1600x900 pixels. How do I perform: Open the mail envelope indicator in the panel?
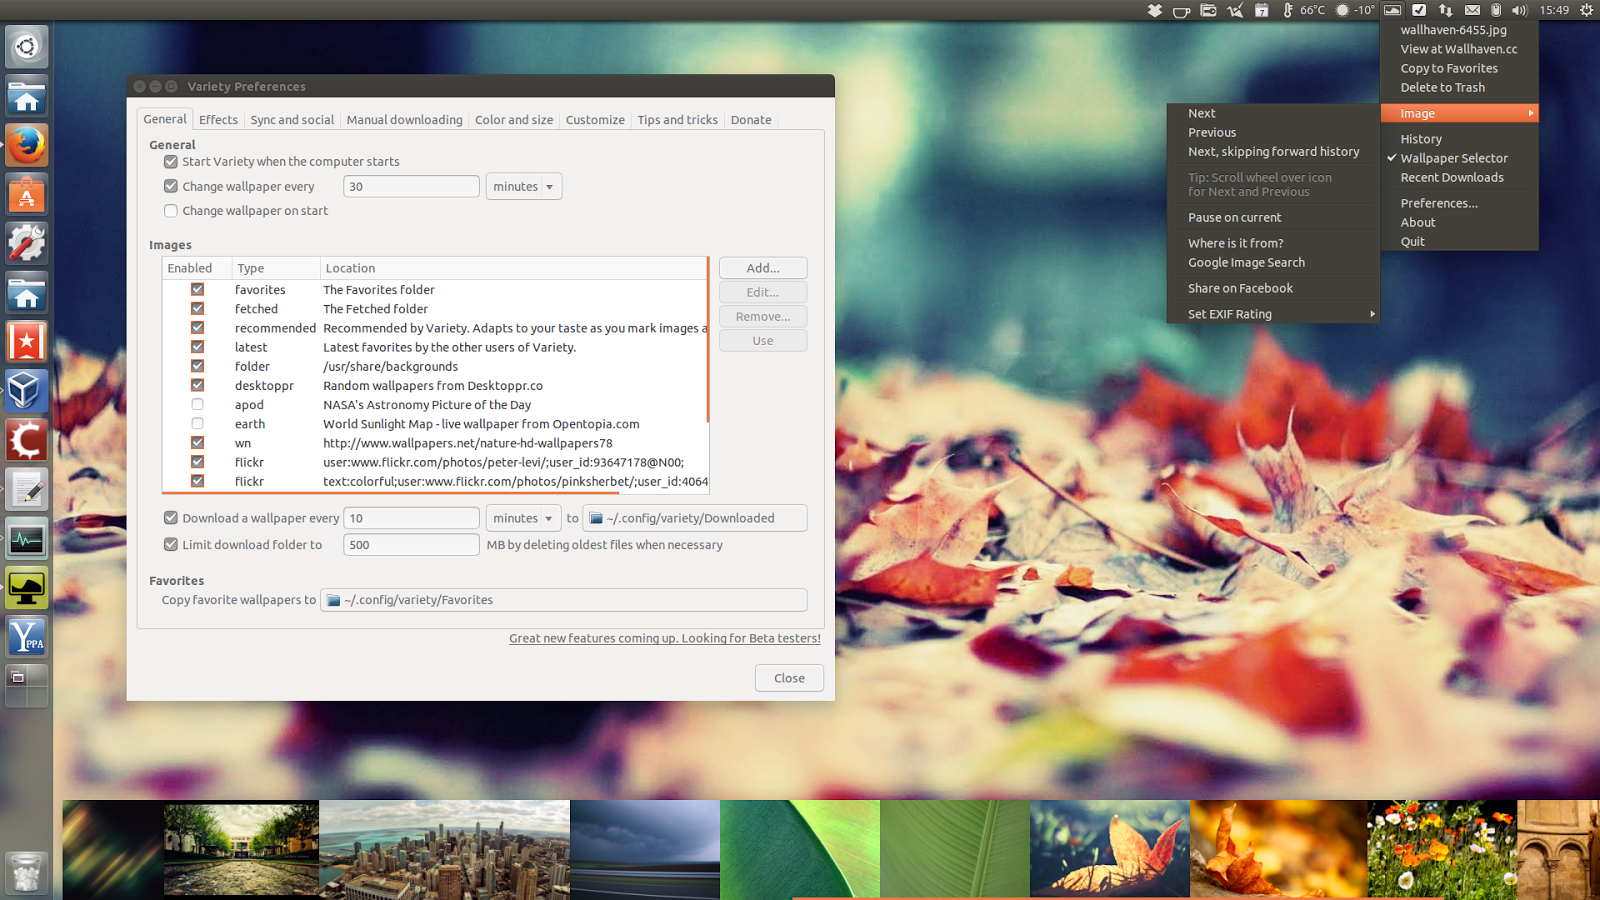(x=1472, y=10)
